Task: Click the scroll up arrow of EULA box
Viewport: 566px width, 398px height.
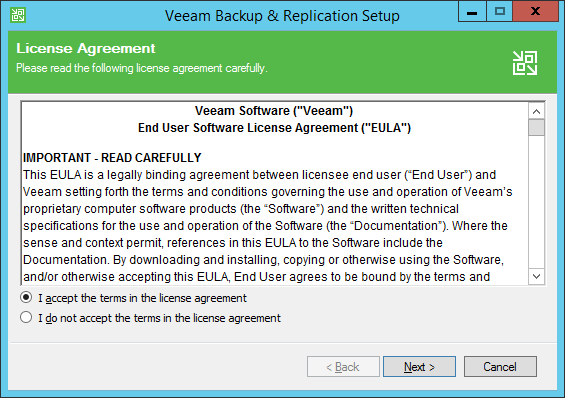Action: 536,111
